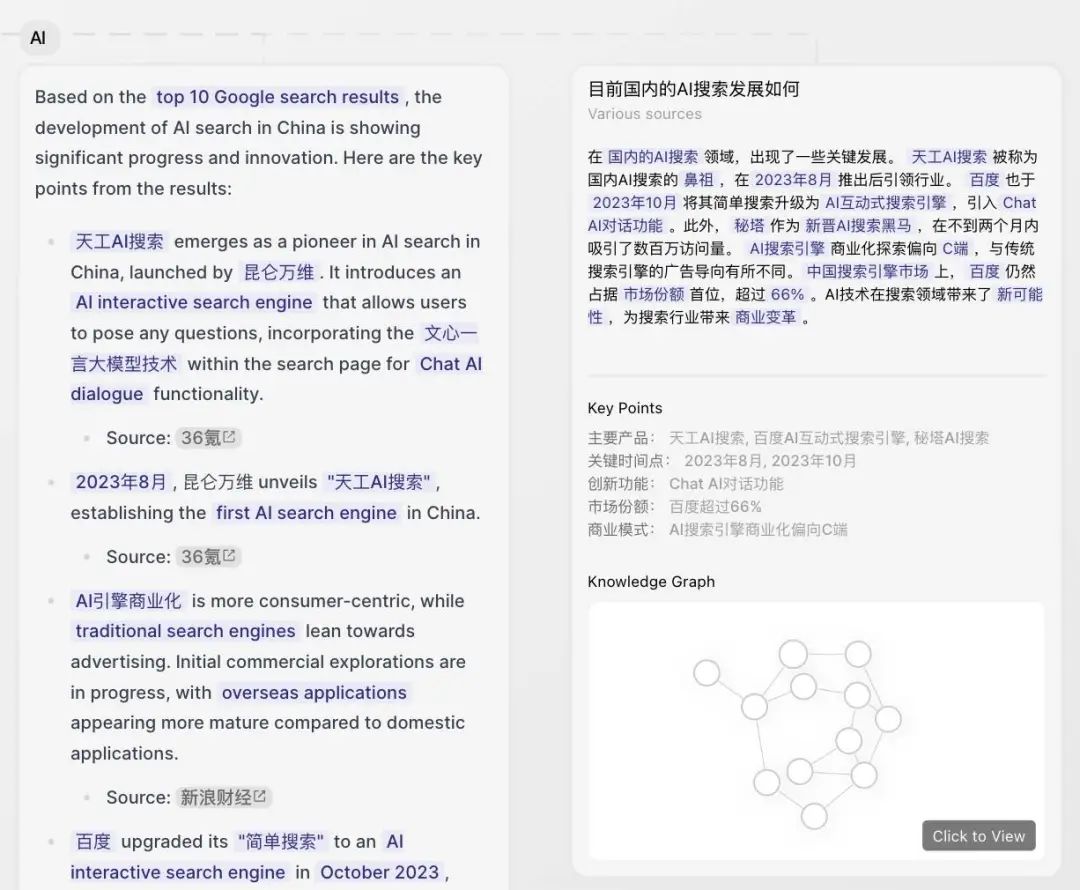Screen dimensions: 1080x890
Task: Open the 新浪财经 source link
Action: pos(223,797)
